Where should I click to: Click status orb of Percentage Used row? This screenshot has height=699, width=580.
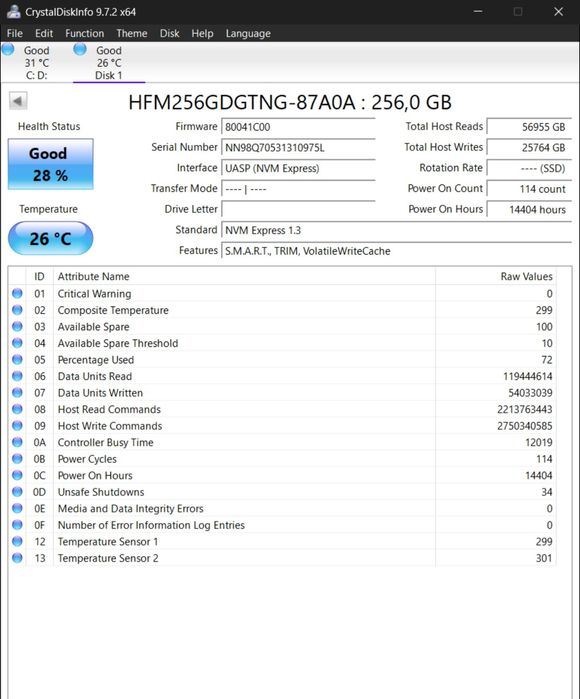(17, 359)
